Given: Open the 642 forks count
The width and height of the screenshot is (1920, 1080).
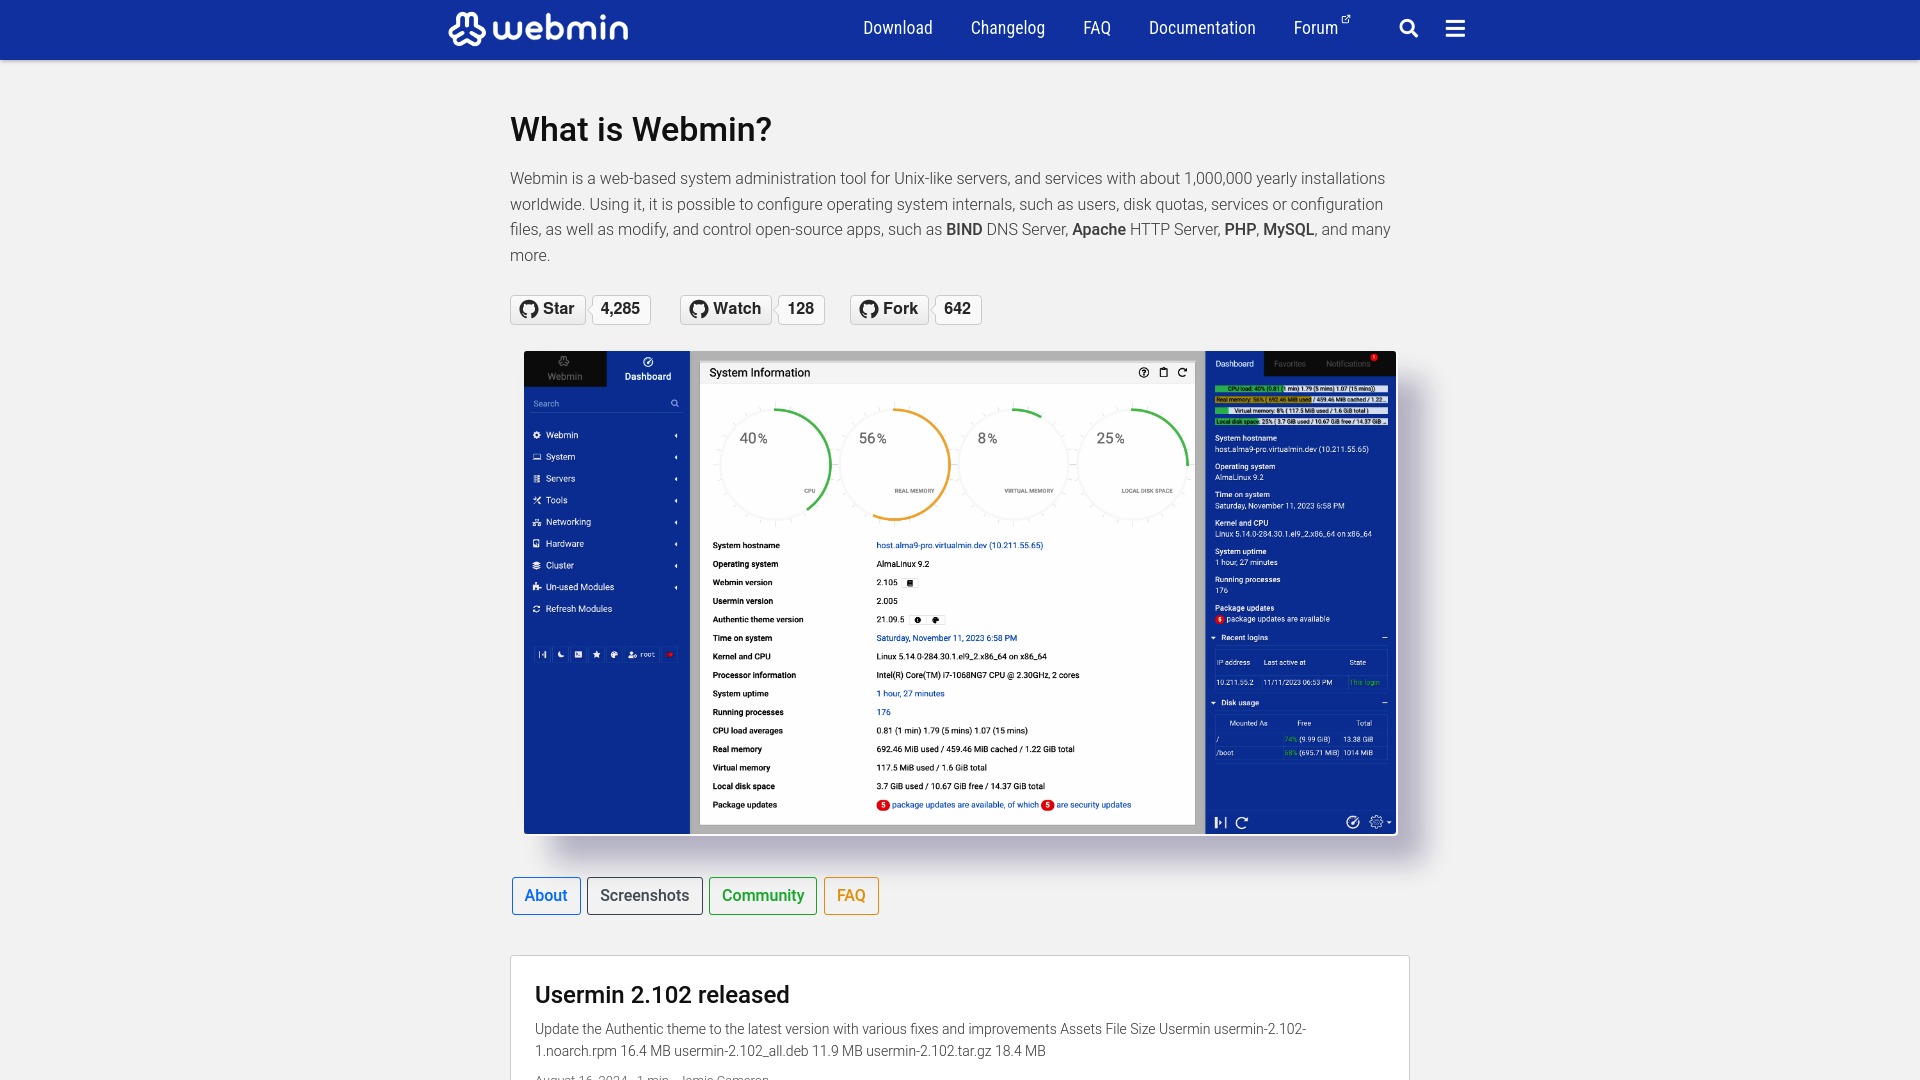Looking at the screenshot, I should tap(957, 309).
